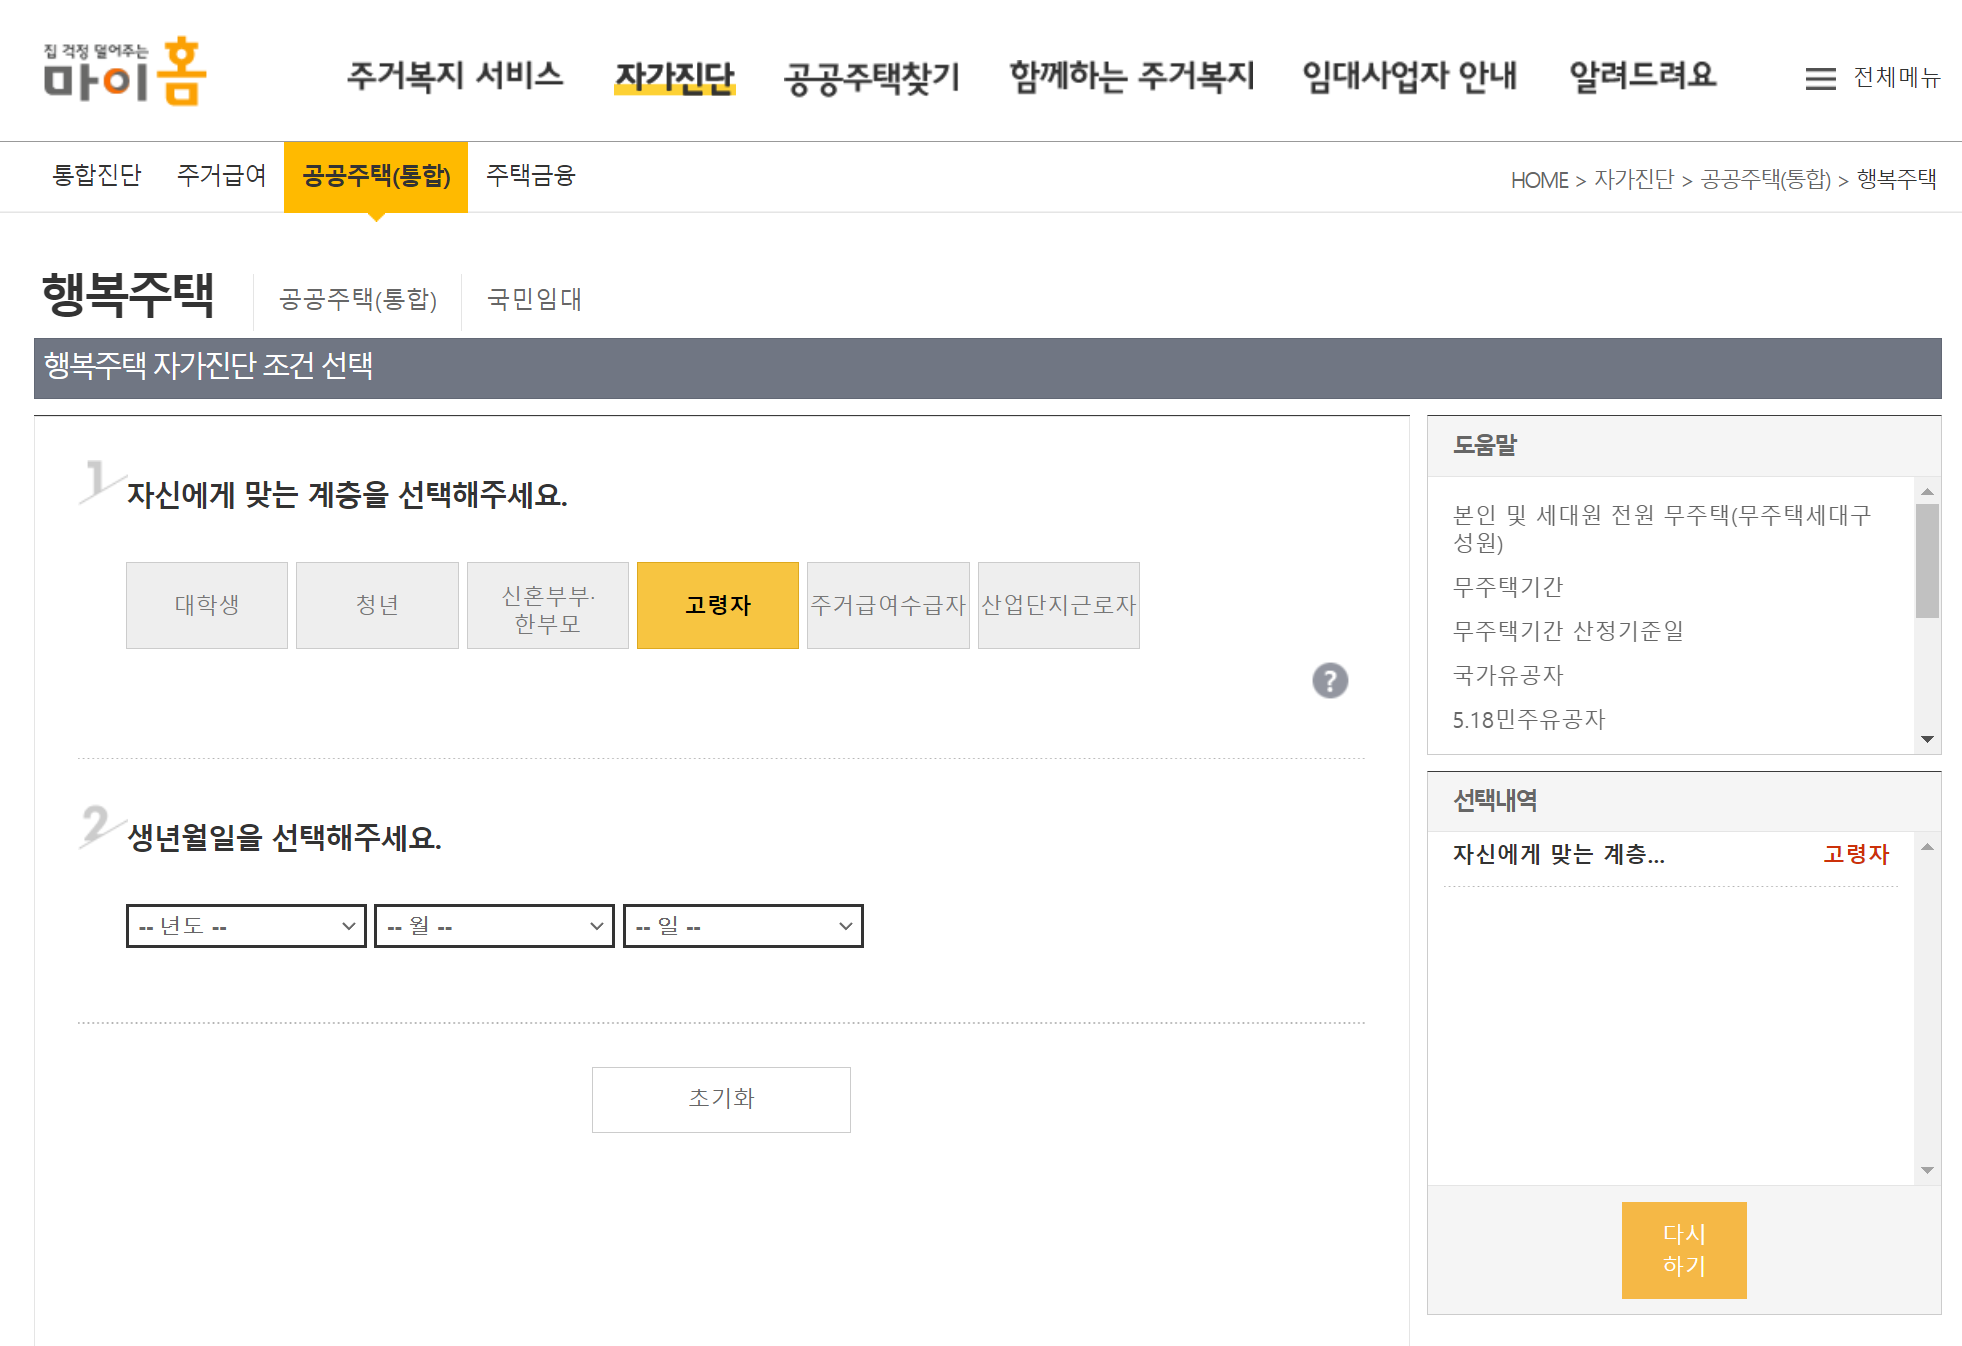
Task: Open the 공공주택찾기 navigation menu
Action: tap(872, 76)
